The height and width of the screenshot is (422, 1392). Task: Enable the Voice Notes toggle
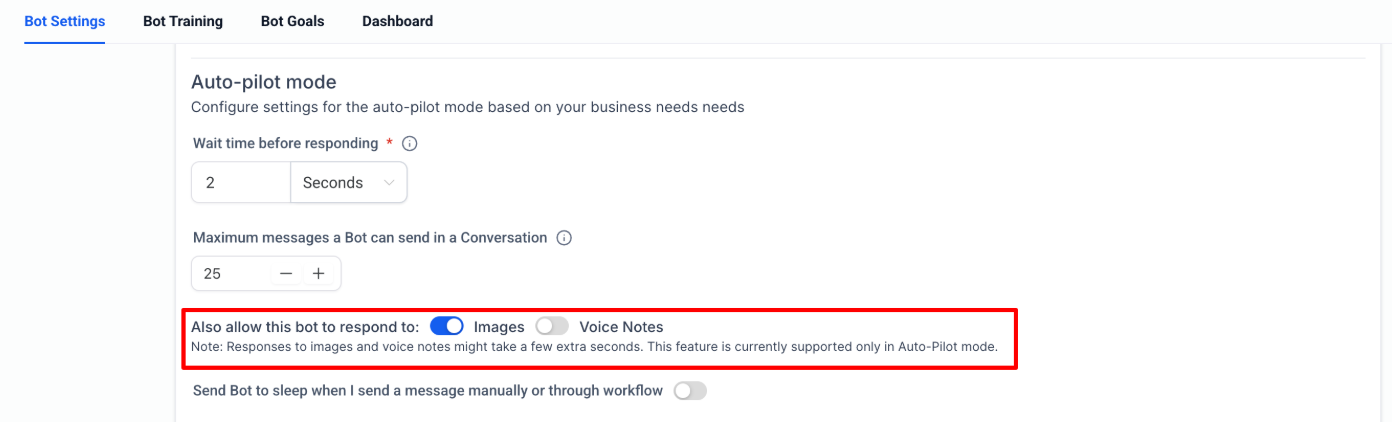(552, 326)
